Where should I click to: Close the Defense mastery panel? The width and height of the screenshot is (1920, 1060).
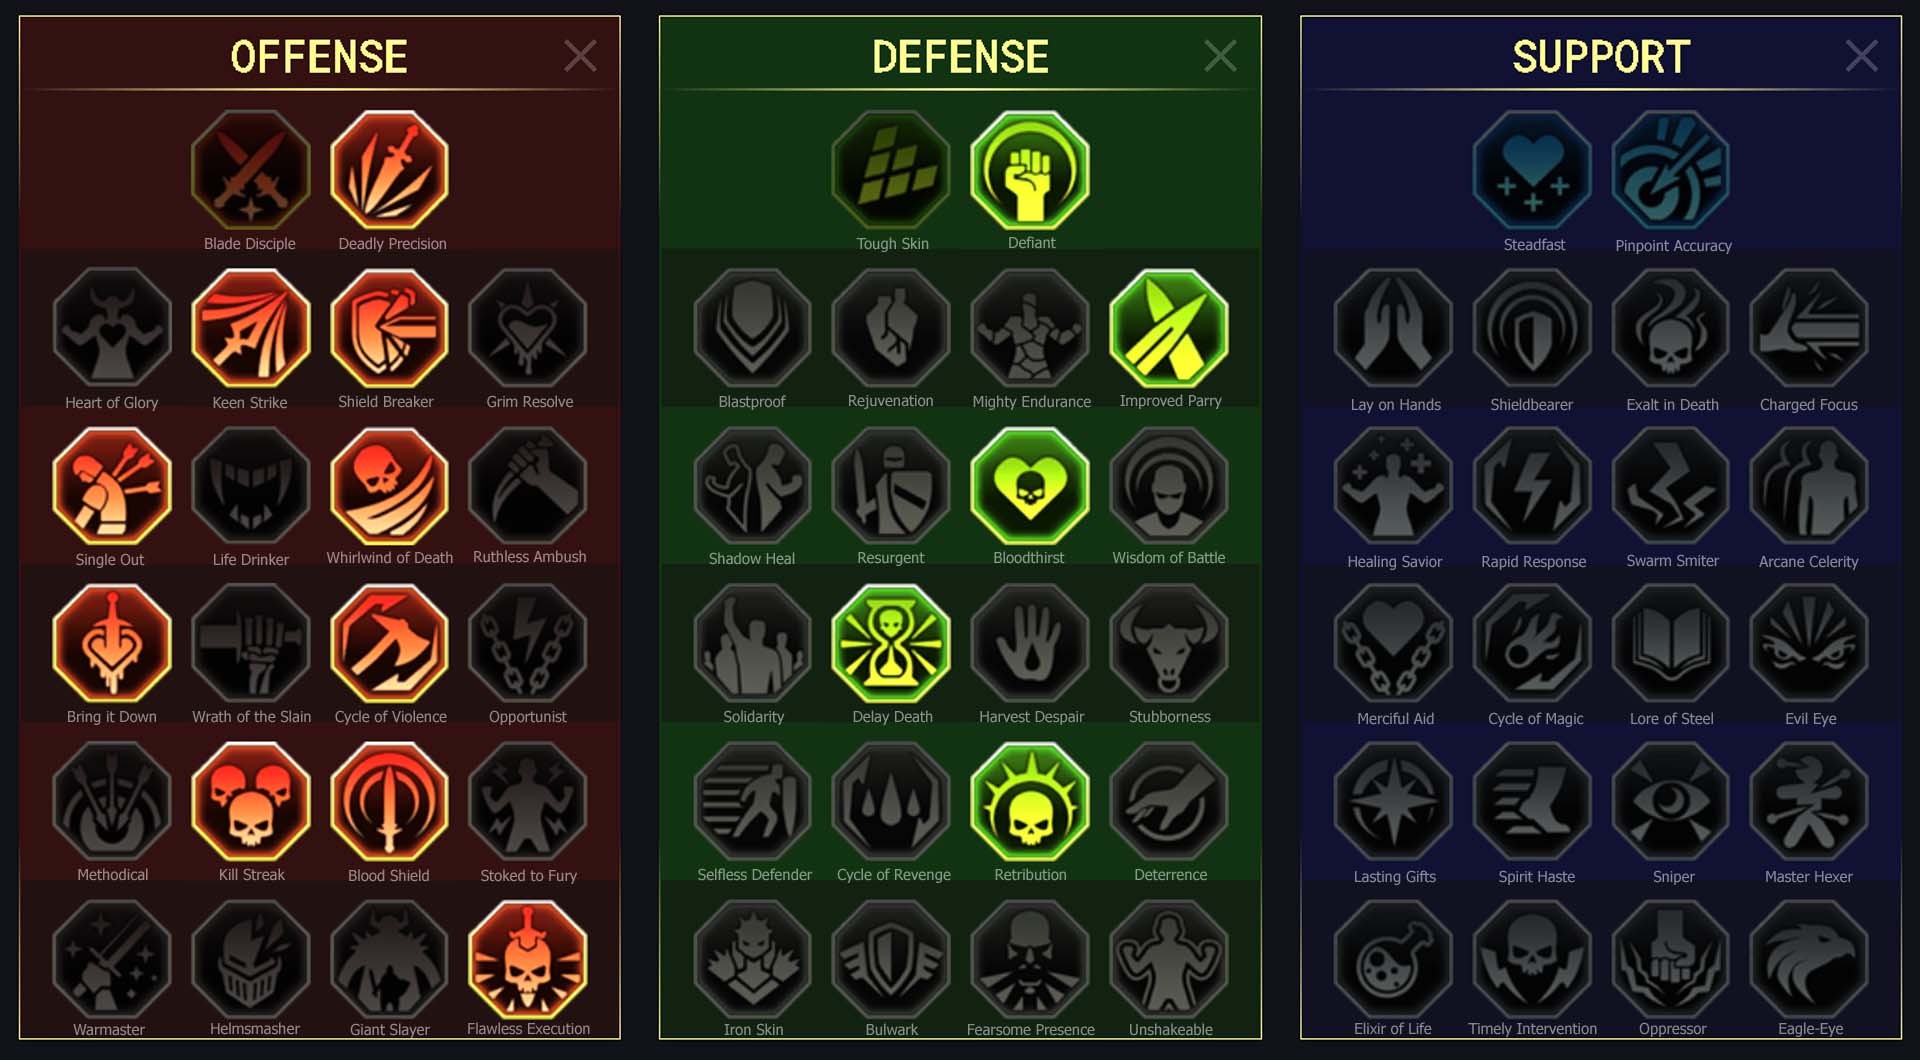(x=1220, y=56)
